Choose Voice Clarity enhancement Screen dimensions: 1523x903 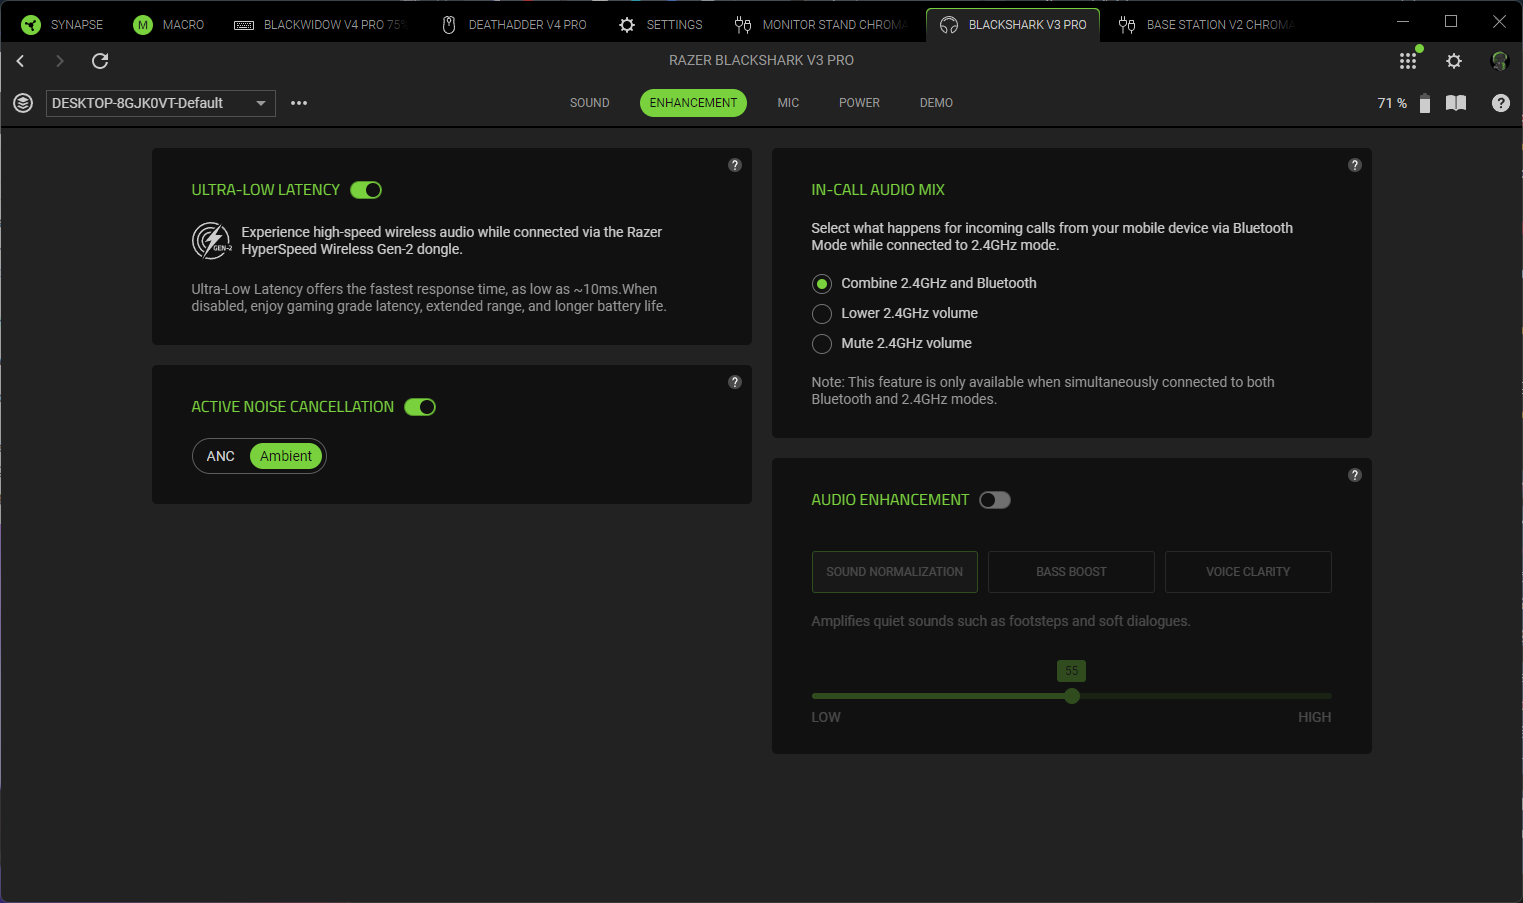click(1248, 572)
